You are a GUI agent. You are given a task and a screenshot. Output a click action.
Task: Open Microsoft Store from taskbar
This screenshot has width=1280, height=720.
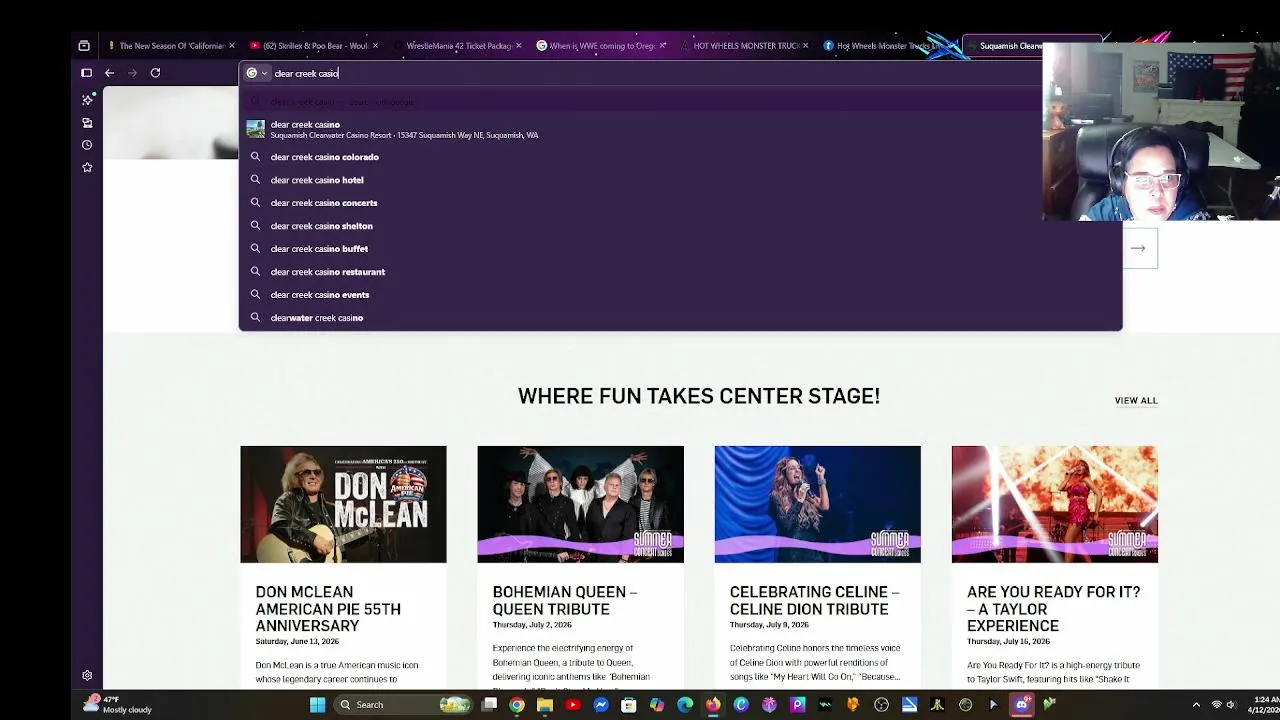click(x=629, y=705)
